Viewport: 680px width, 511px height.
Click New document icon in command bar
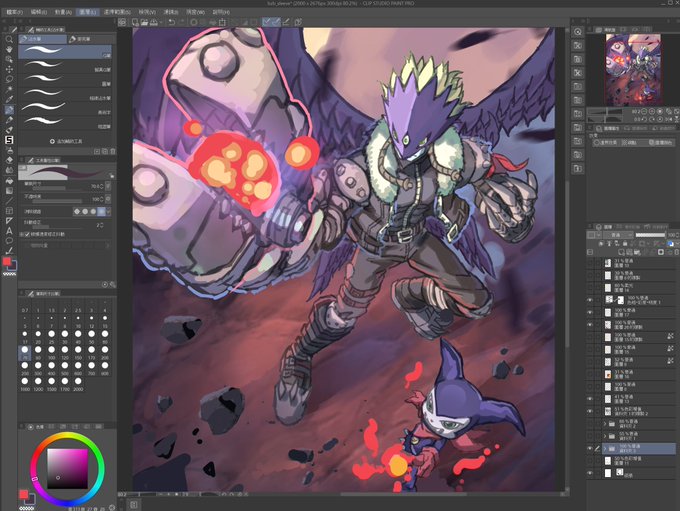(135, 22)
